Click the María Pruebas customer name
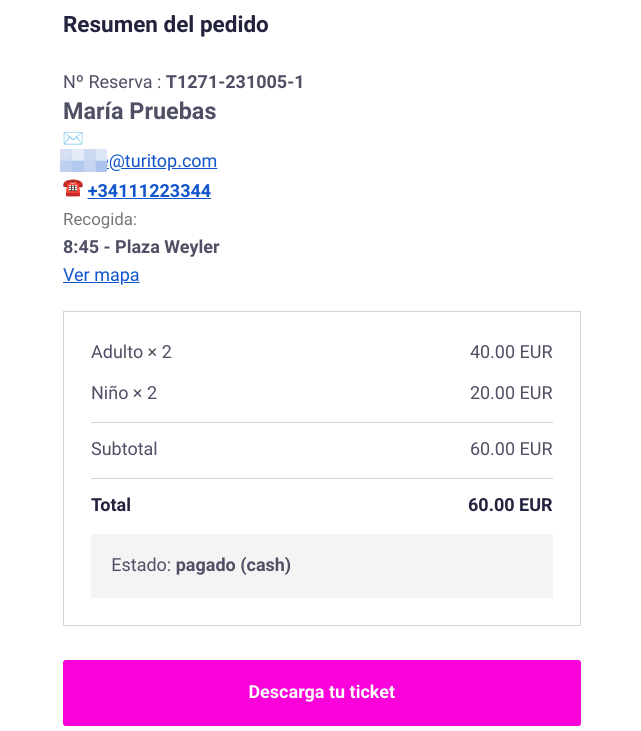This screenshot has width=641, height=731. pos(140,111)
